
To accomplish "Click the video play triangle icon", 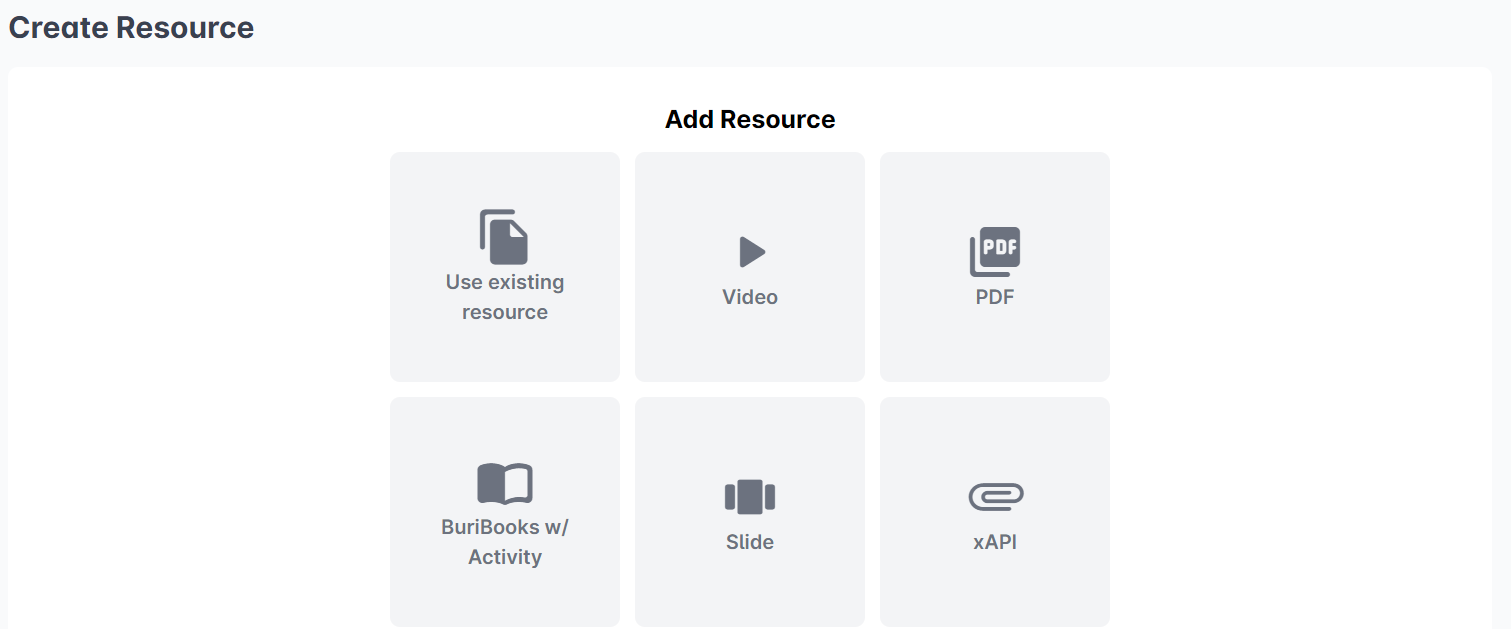I will 751,252.
